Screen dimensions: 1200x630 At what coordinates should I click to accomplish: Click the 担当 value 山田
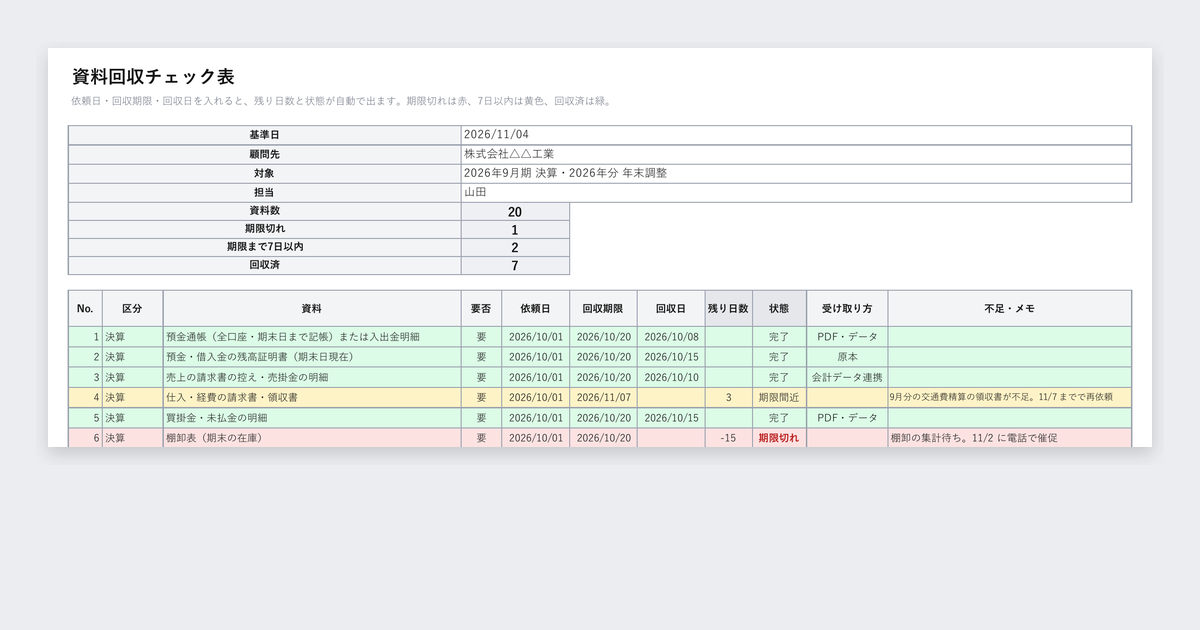(797, 193)
